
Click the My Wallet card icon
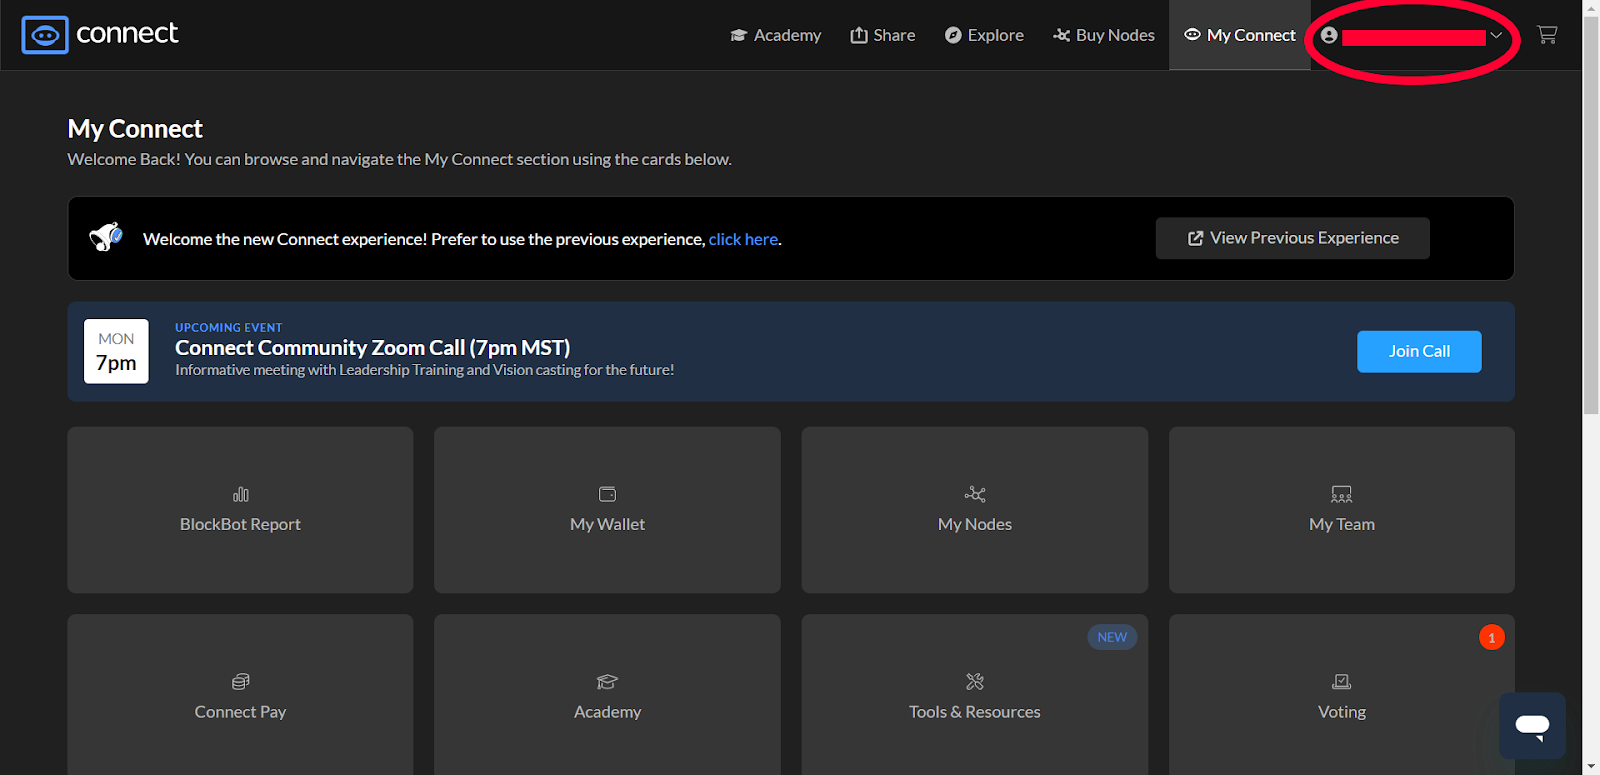(607, 494)
